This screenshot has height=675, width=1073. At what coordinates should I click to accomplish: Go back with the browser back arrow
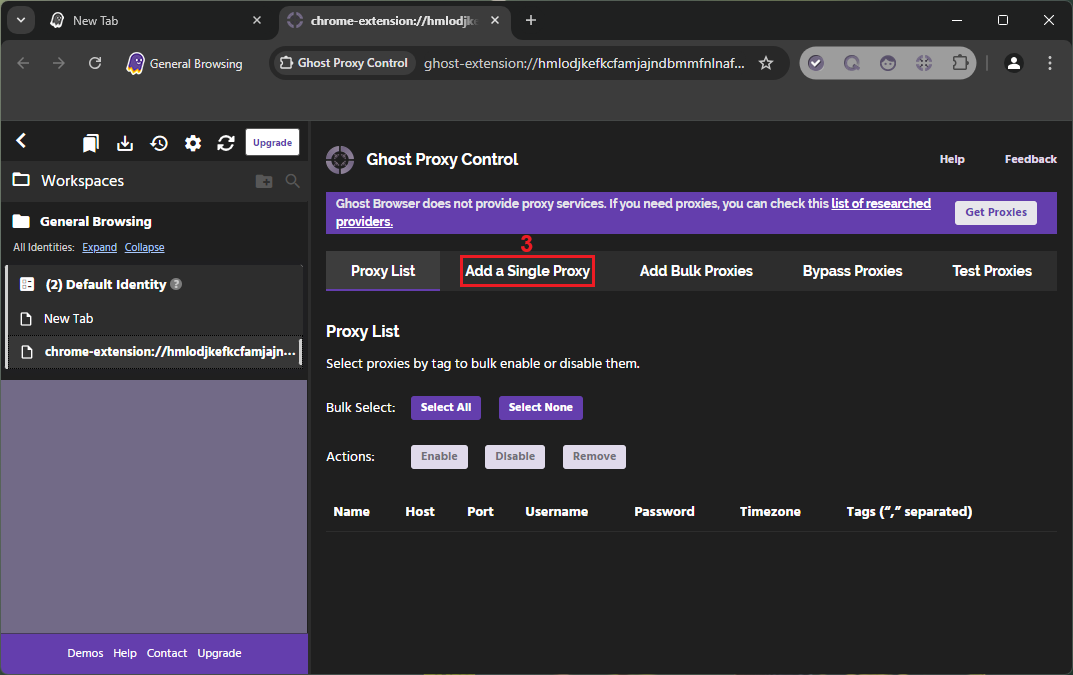[23, 63]
